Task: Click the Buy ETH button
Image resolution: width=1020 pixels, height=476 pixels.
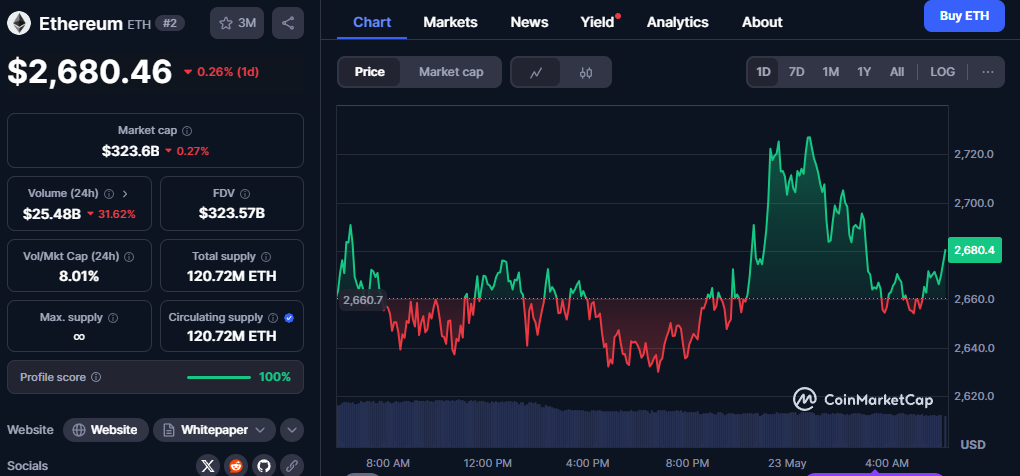Action: click(964, 16)
